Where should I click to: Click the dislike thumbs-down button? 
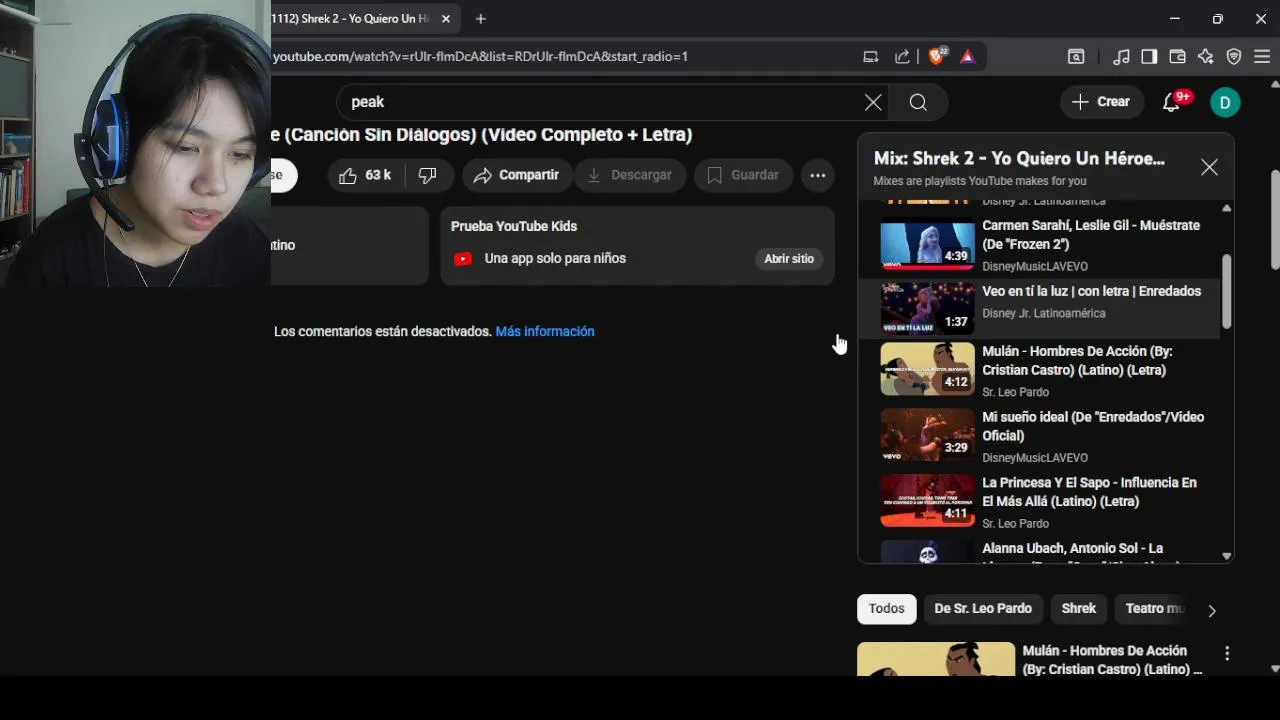(x=428, y=175)
